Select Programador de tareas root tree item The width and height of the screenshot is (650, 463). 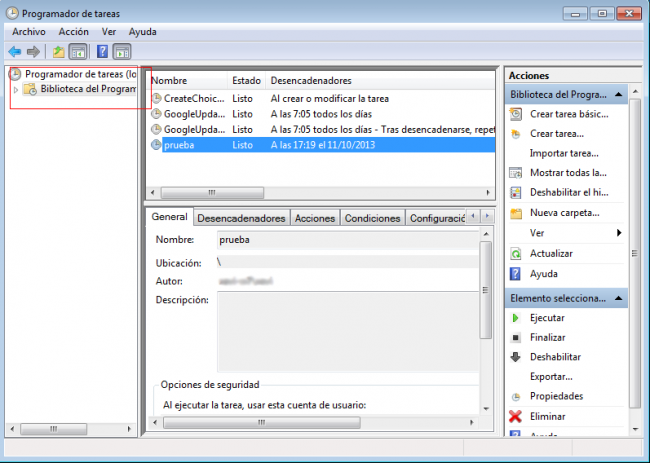80,74
